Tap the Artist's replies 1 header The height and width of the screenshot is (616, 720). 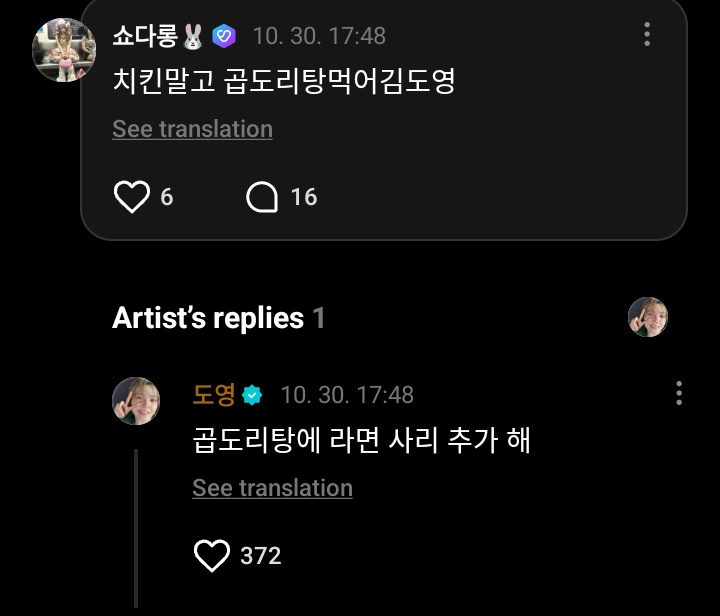[x=219, y=318]
